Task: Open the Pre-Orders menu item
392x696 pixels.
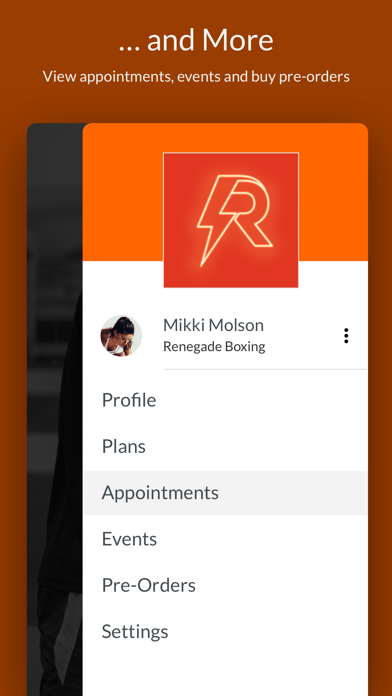Action: coord(226,585)
